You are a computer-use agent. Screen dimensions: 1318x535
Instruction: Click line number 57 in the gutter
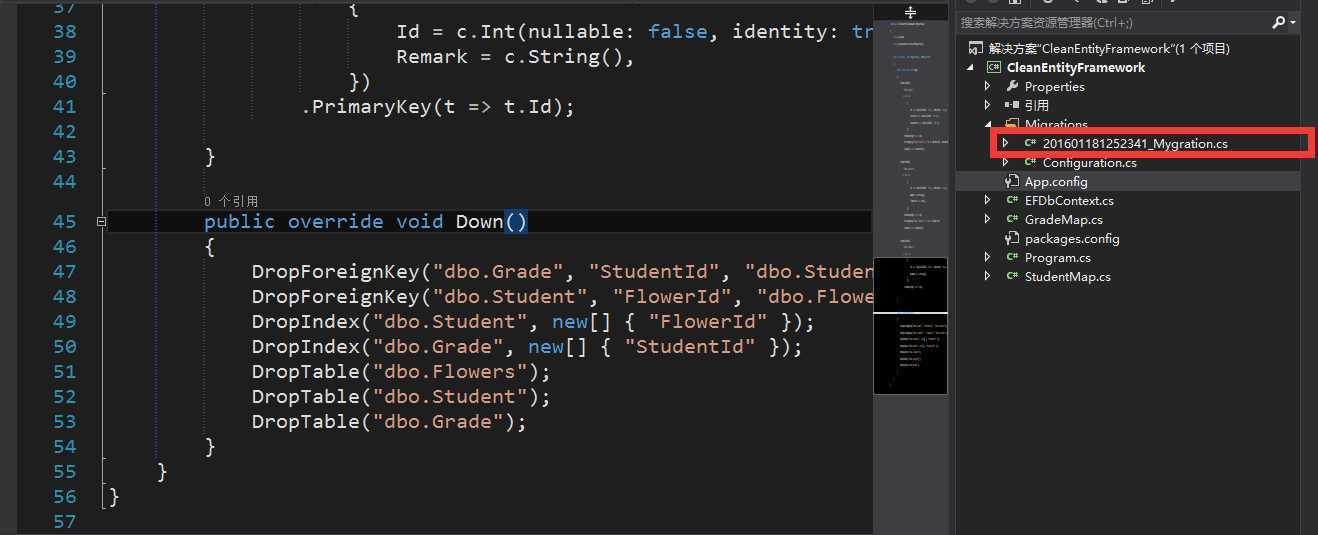click(x=64, y=522)
